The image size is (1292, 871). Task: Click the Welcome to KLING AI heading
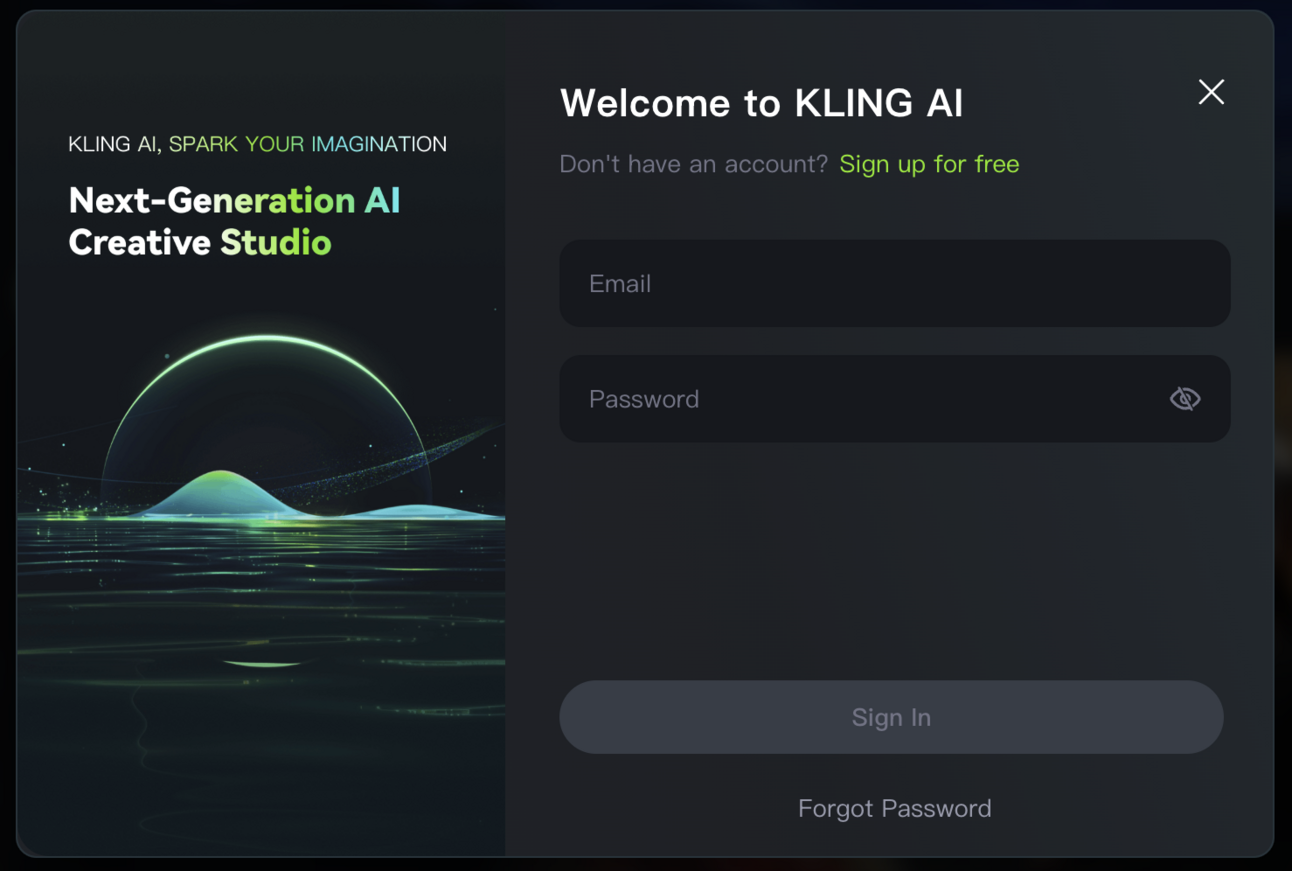[762, 102]
